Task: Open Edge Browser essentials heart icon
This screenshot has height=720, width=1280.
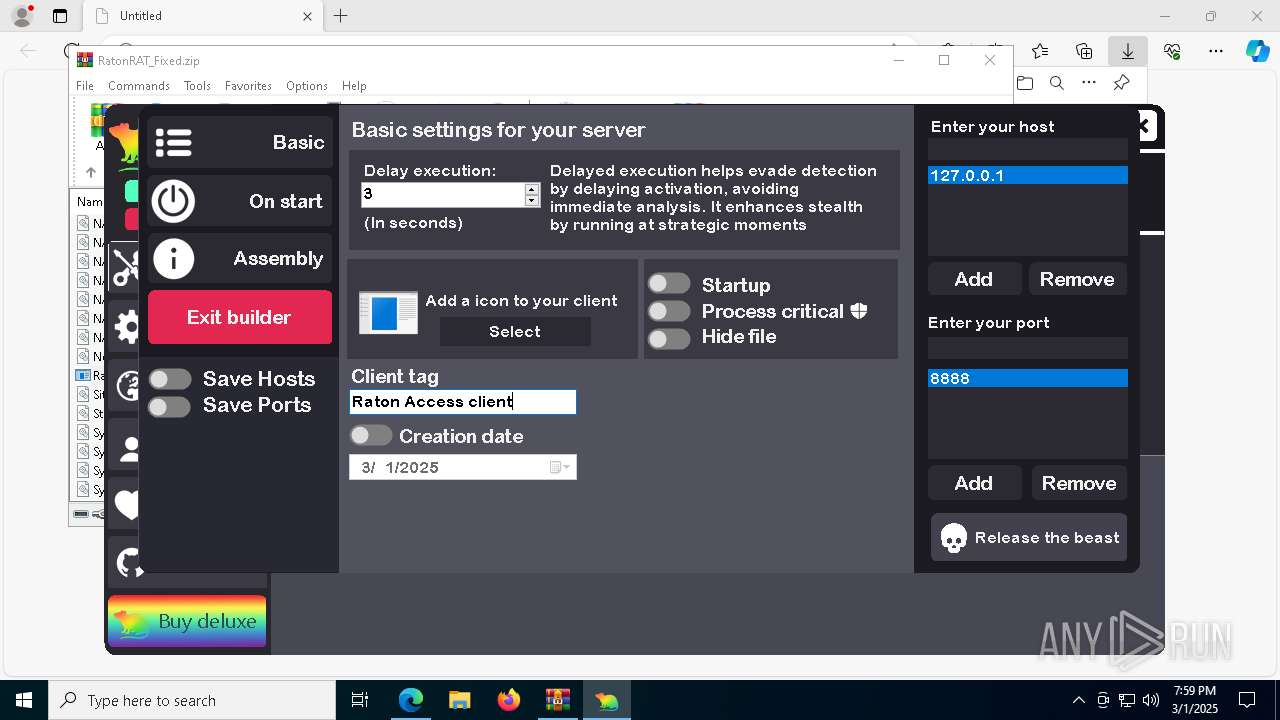Action: pyautogui.click(x=1172, y=51)
